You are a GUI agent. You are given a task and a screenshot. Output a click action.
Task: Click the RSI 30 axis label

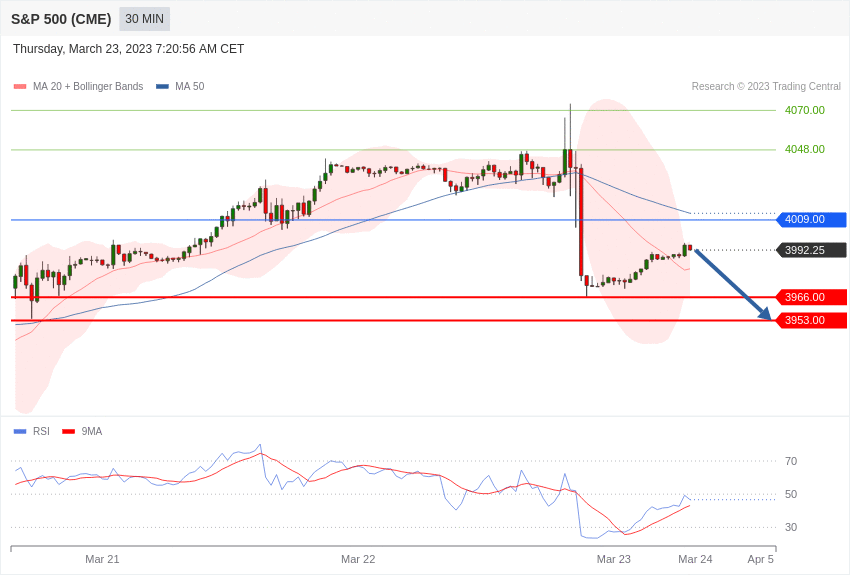(791, 527)
